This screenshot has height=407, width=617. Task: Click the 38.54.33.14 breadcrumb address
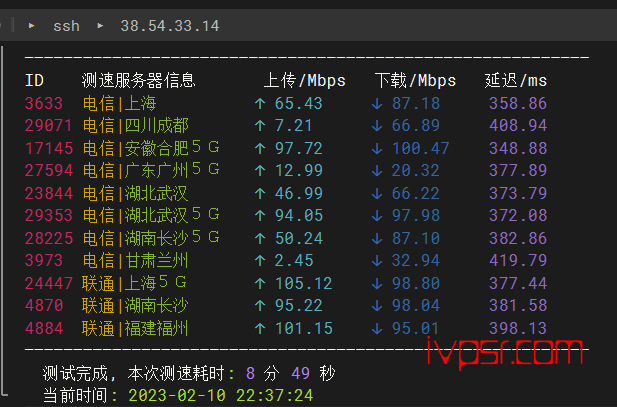coord(170,26)
